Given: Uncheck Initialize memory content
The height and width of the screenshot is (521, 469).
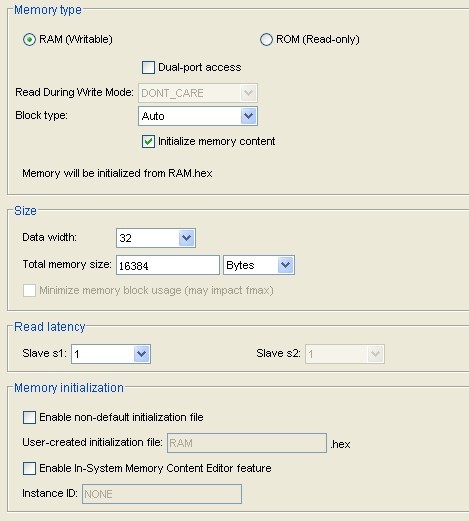Looking at the screenshot, I should (x=148, y=141).
